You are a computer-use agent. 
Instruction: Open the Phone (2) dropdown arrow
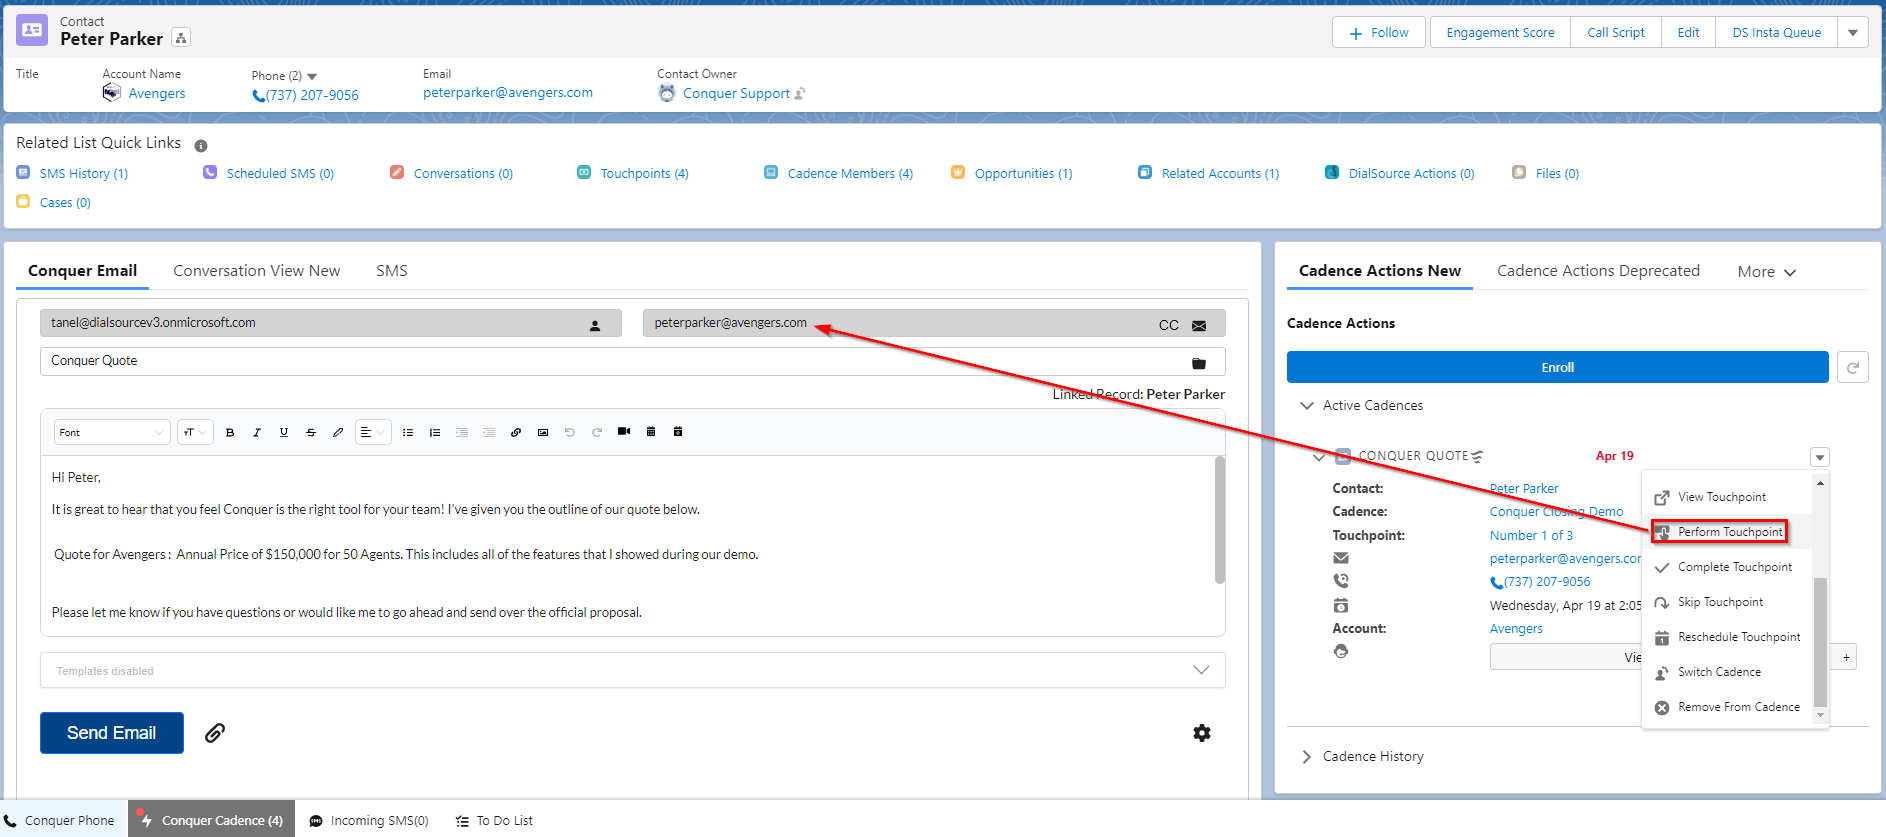(x=312, y=77)
